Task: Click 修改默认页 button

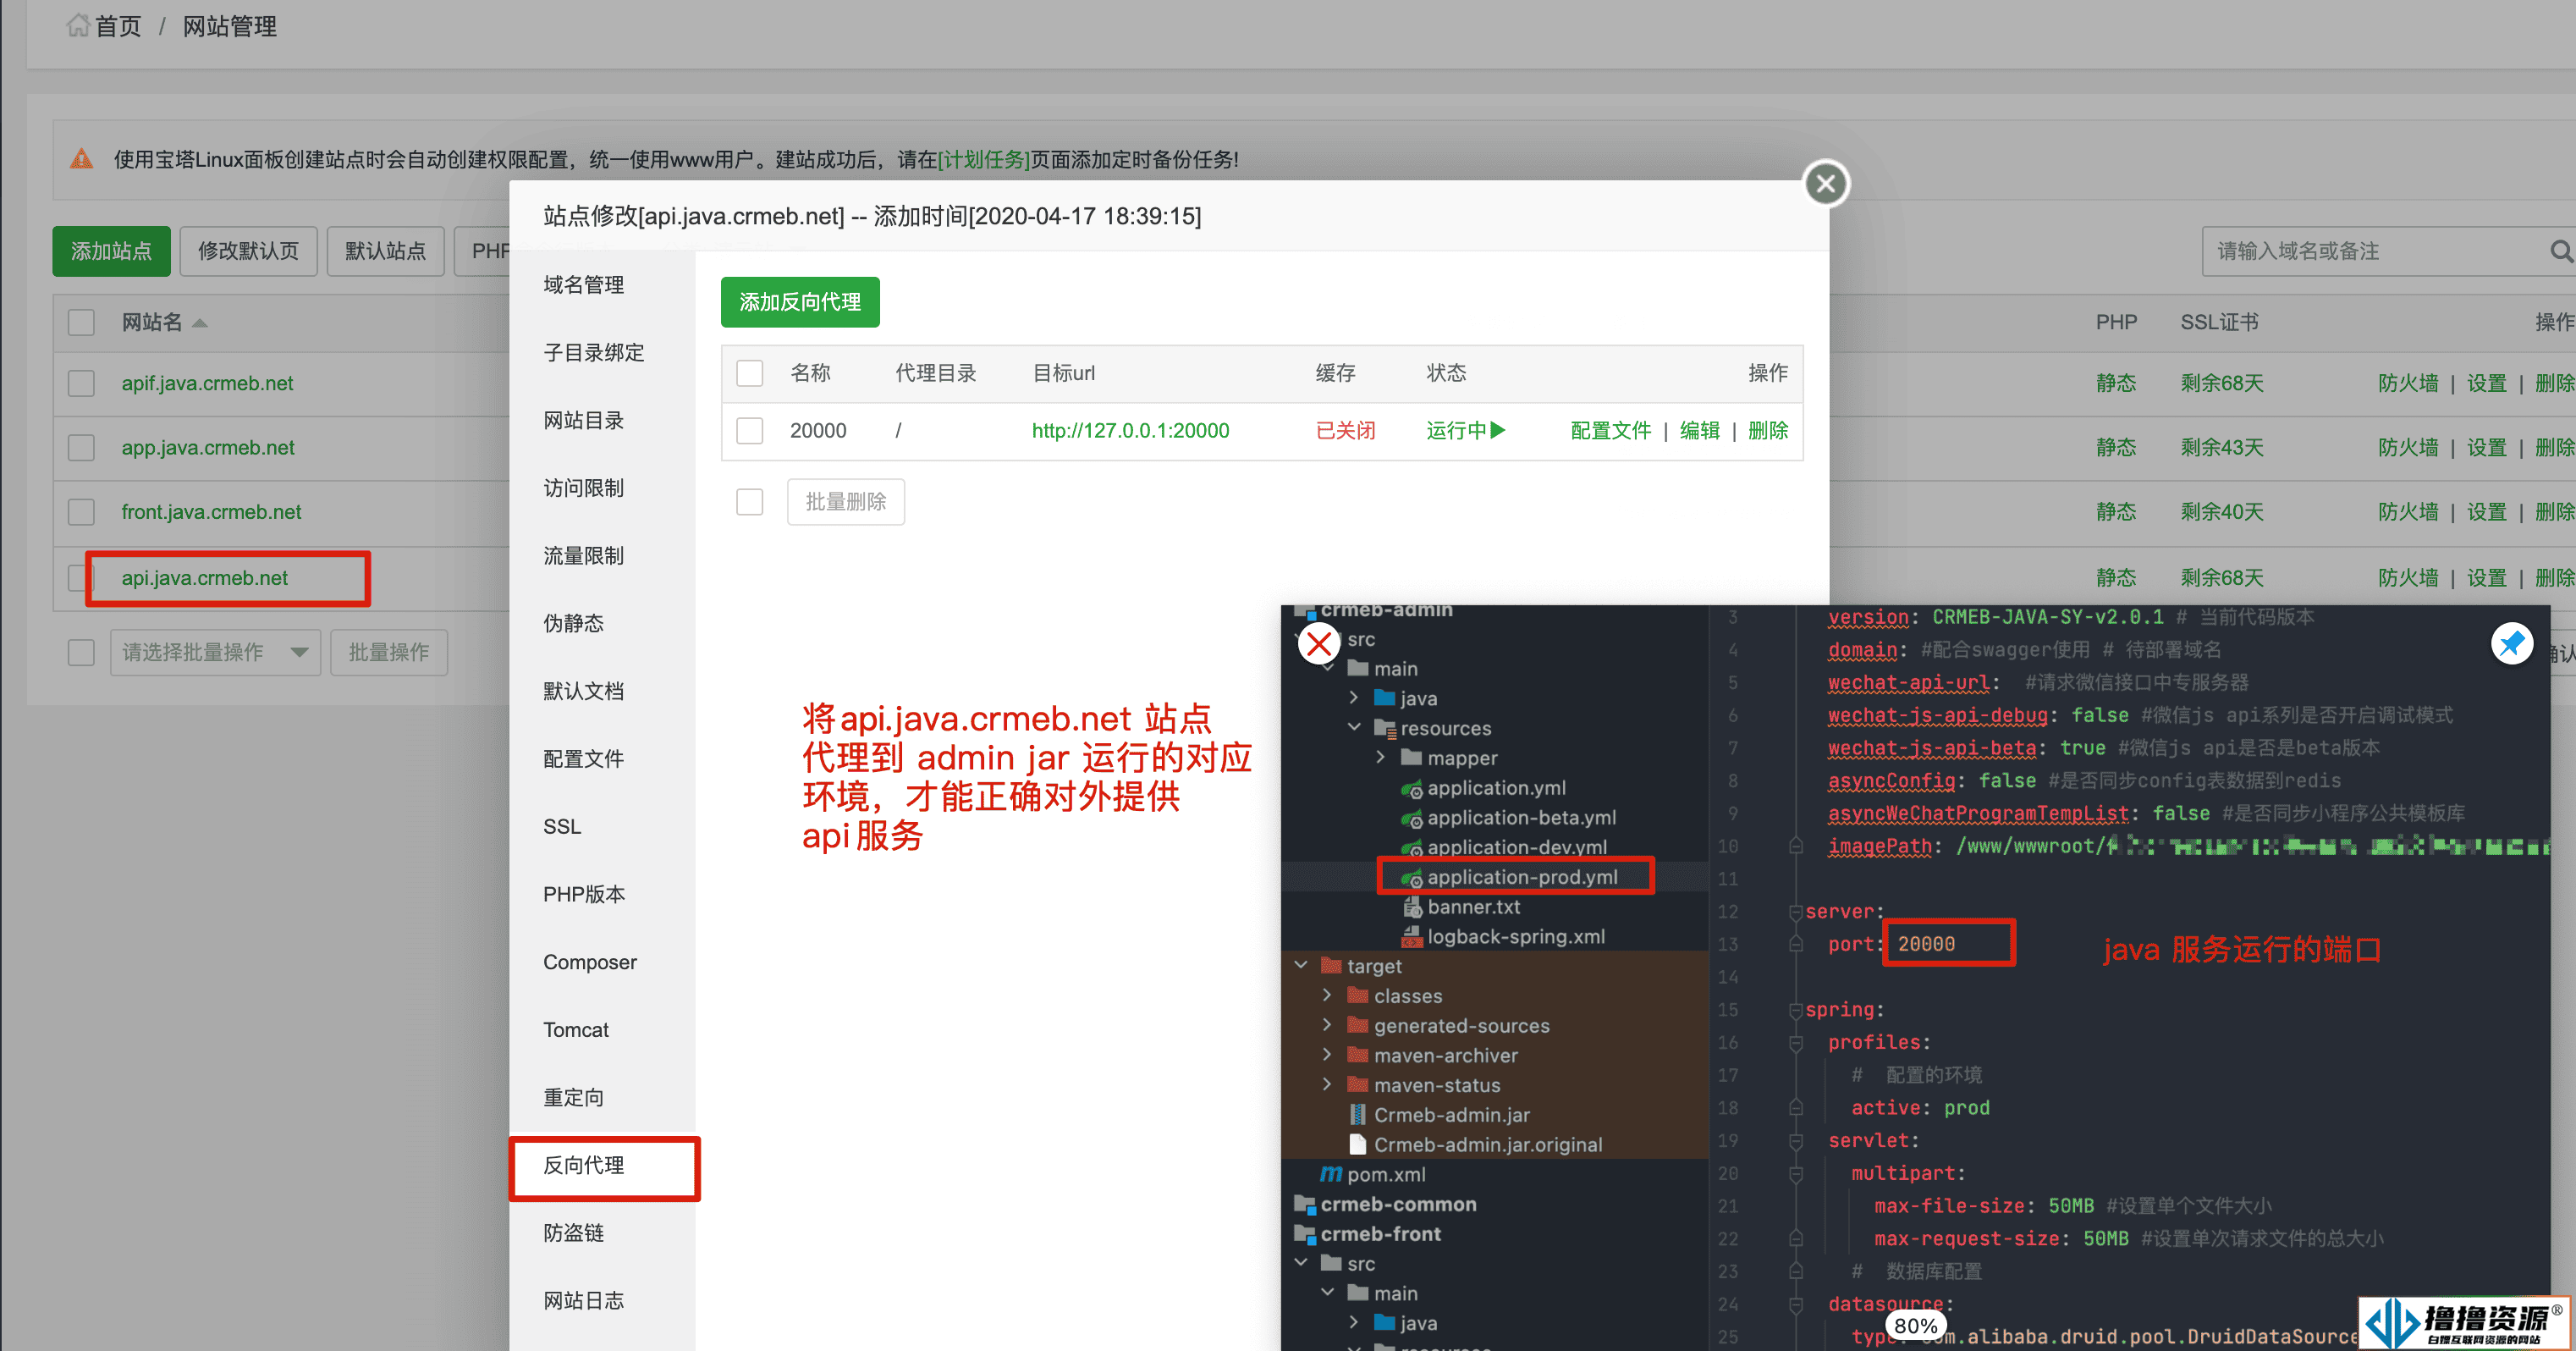Action: [248, 251]
